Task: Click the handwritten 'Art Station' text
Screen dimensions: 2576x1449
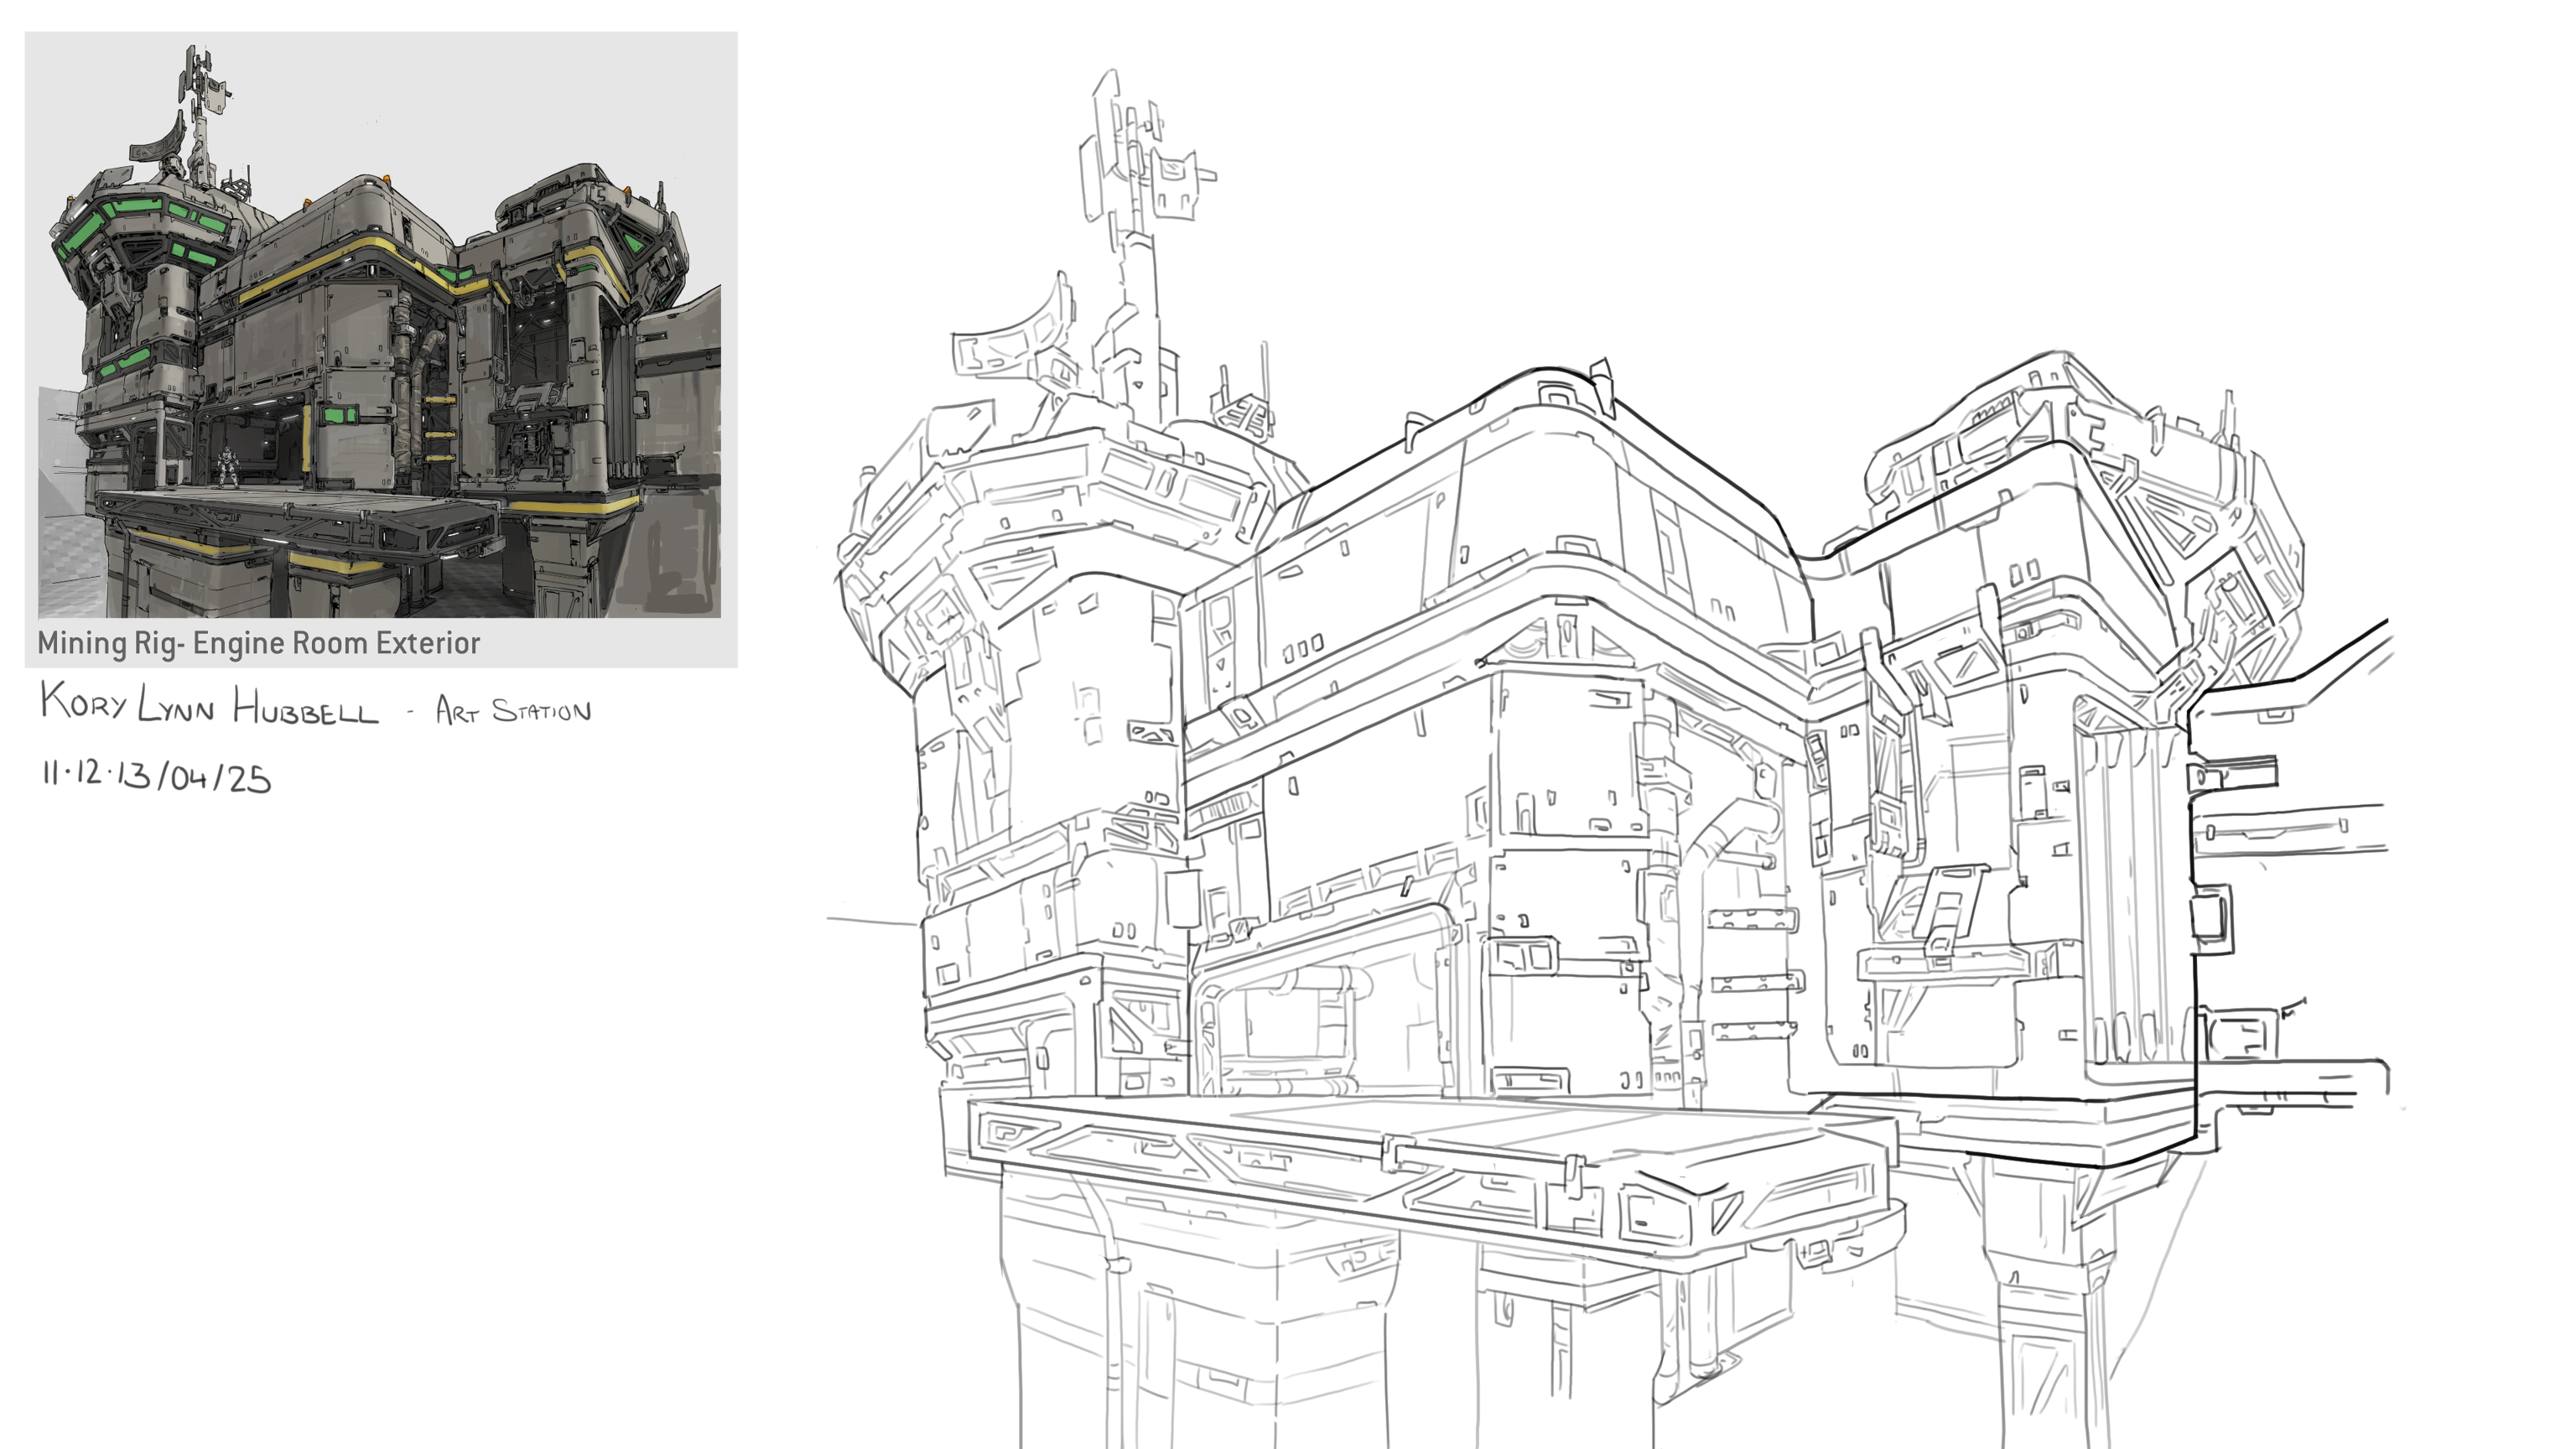Action: point(513,710)
